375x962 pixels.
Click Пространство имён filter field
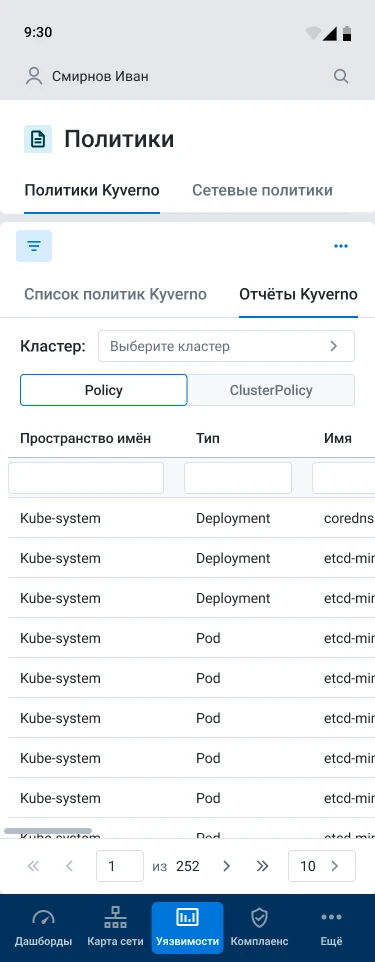click(86, 478)
